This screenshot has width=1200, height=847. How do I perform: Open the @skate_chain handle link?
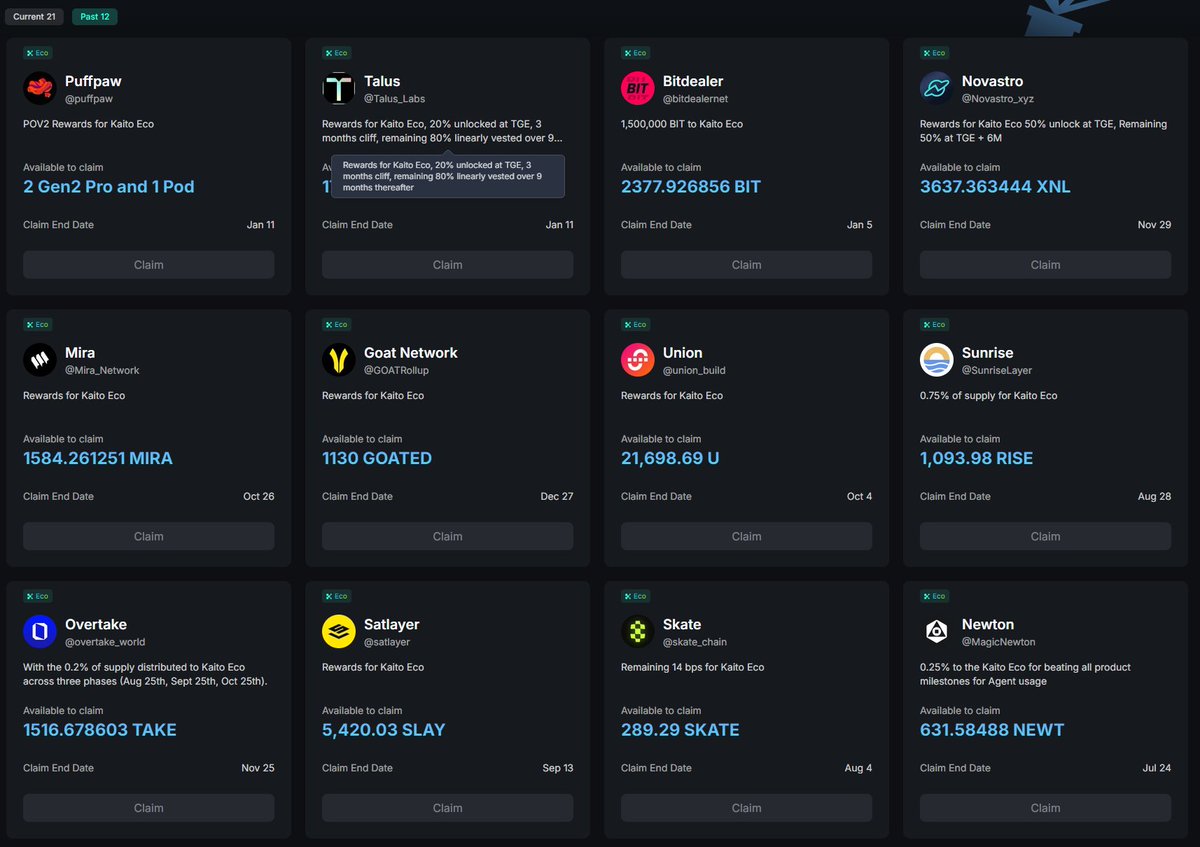(695, 642)
